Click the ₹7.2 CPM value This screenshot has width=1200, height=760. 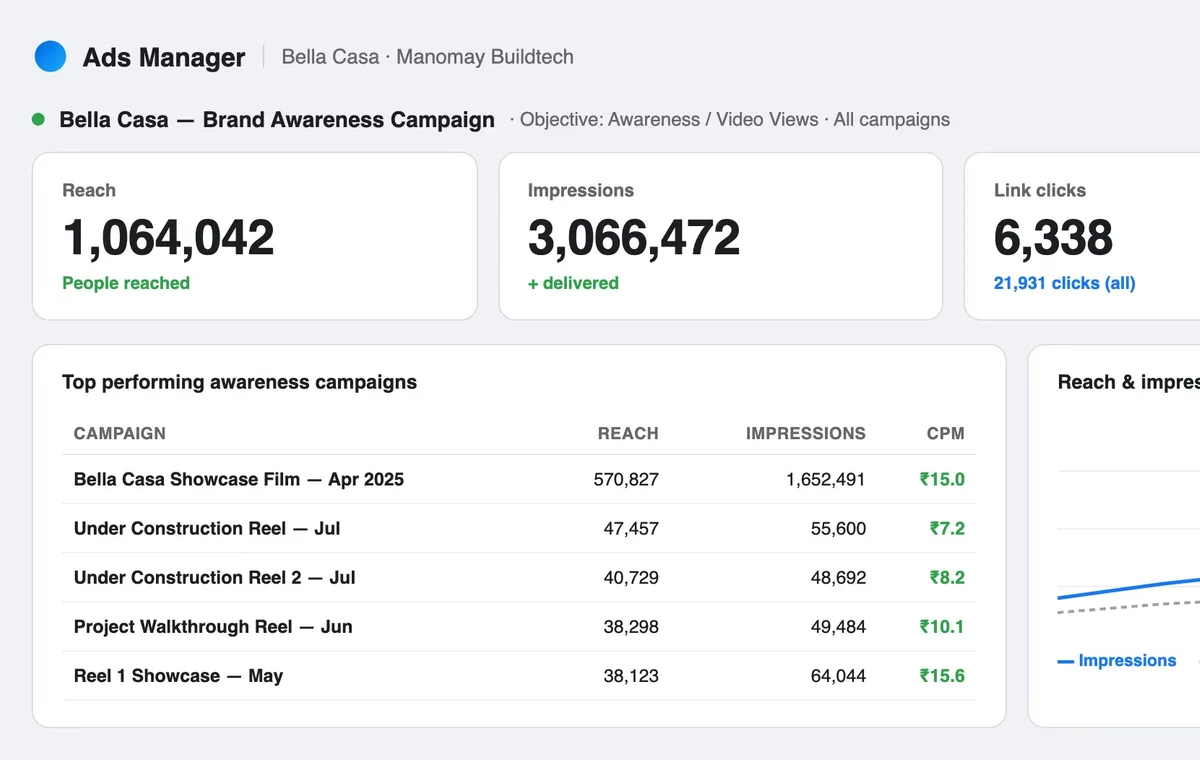pyautogui.click(x=947, y=528)
